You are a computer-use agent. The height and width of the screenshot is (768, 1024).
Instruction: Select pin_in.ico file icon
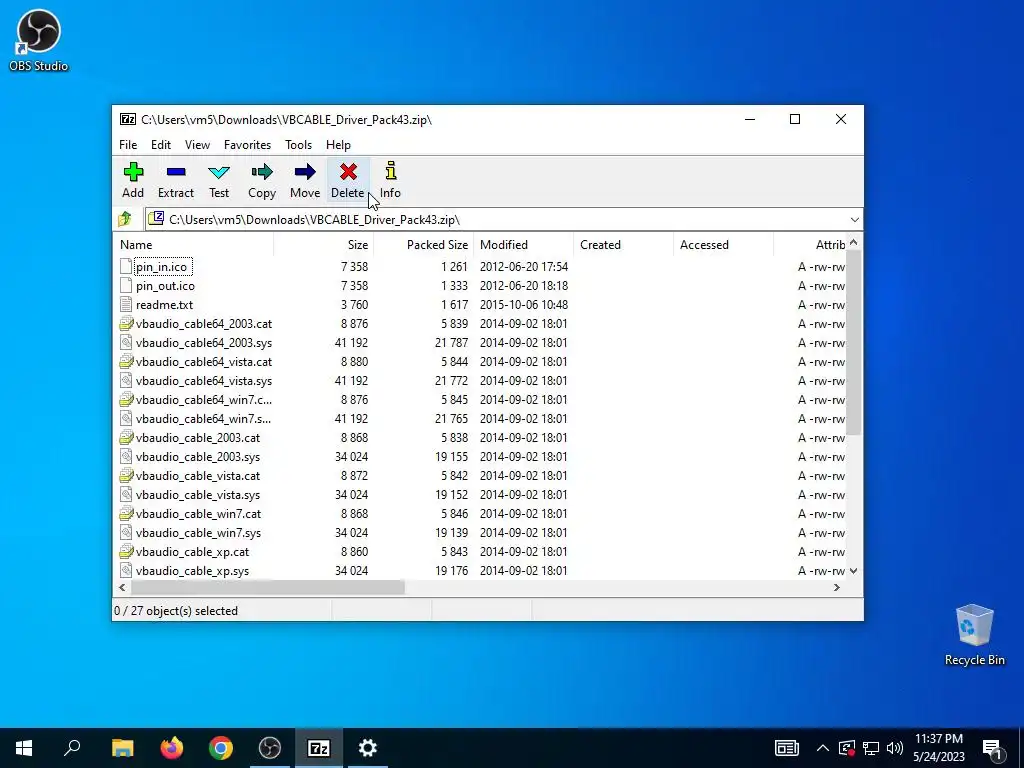coord(126,266)
